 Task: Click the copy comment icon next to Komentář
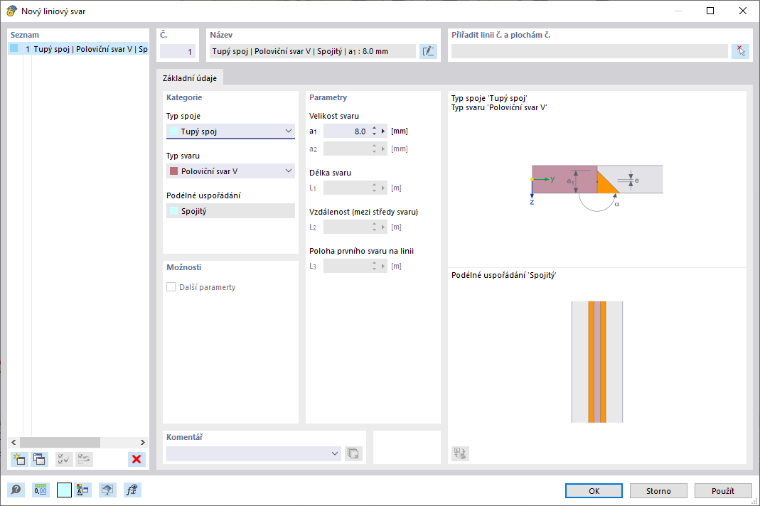pyautogui.click(x=353, y=454)
